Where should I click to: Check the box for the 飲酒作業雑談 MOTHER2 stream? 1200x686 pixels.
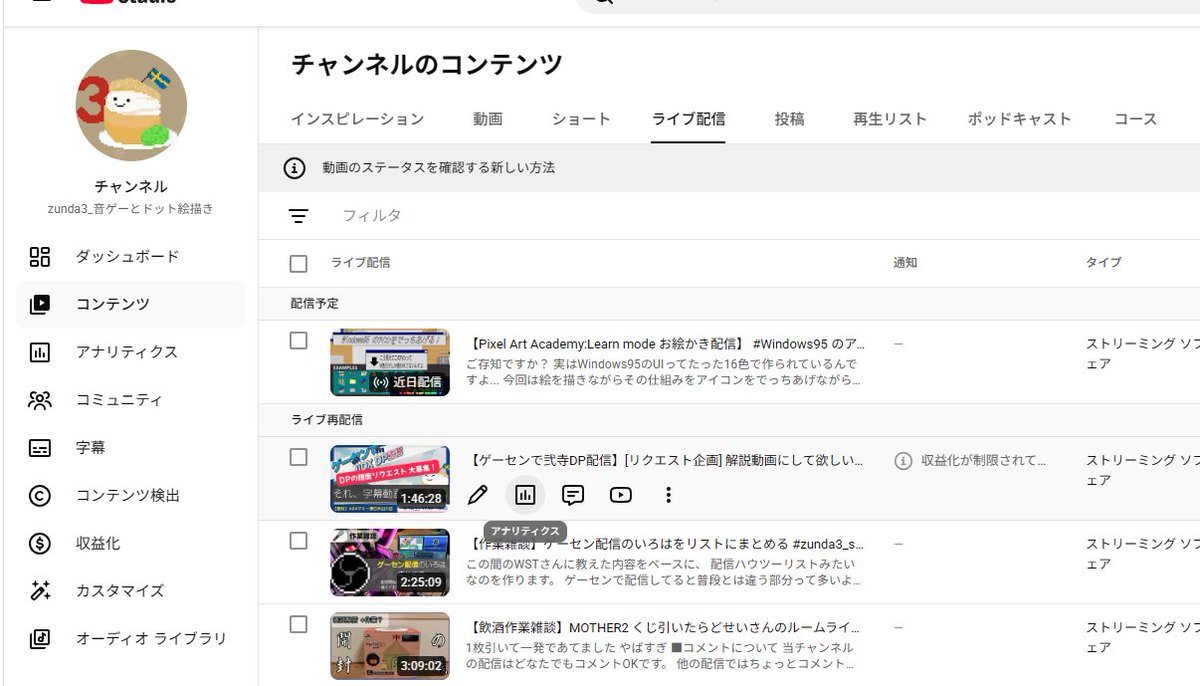(298, 624)
